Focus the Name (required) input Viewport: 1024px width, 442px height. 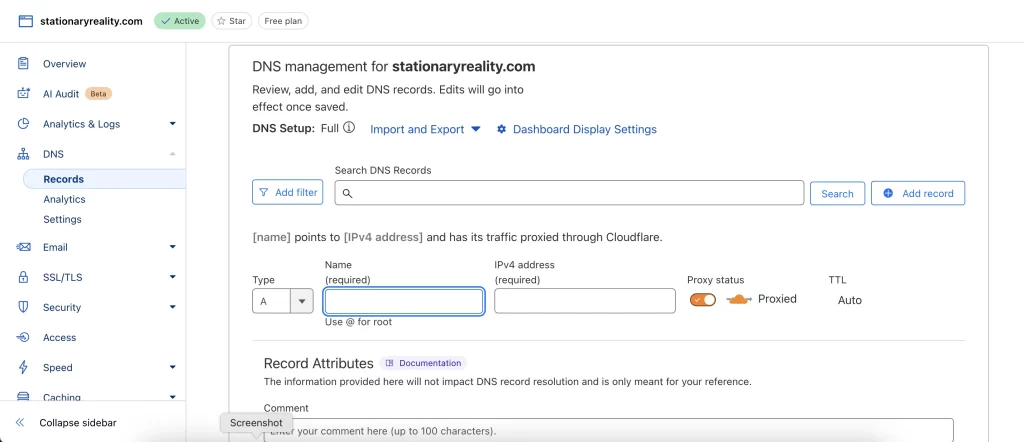(x=404, y=301)
